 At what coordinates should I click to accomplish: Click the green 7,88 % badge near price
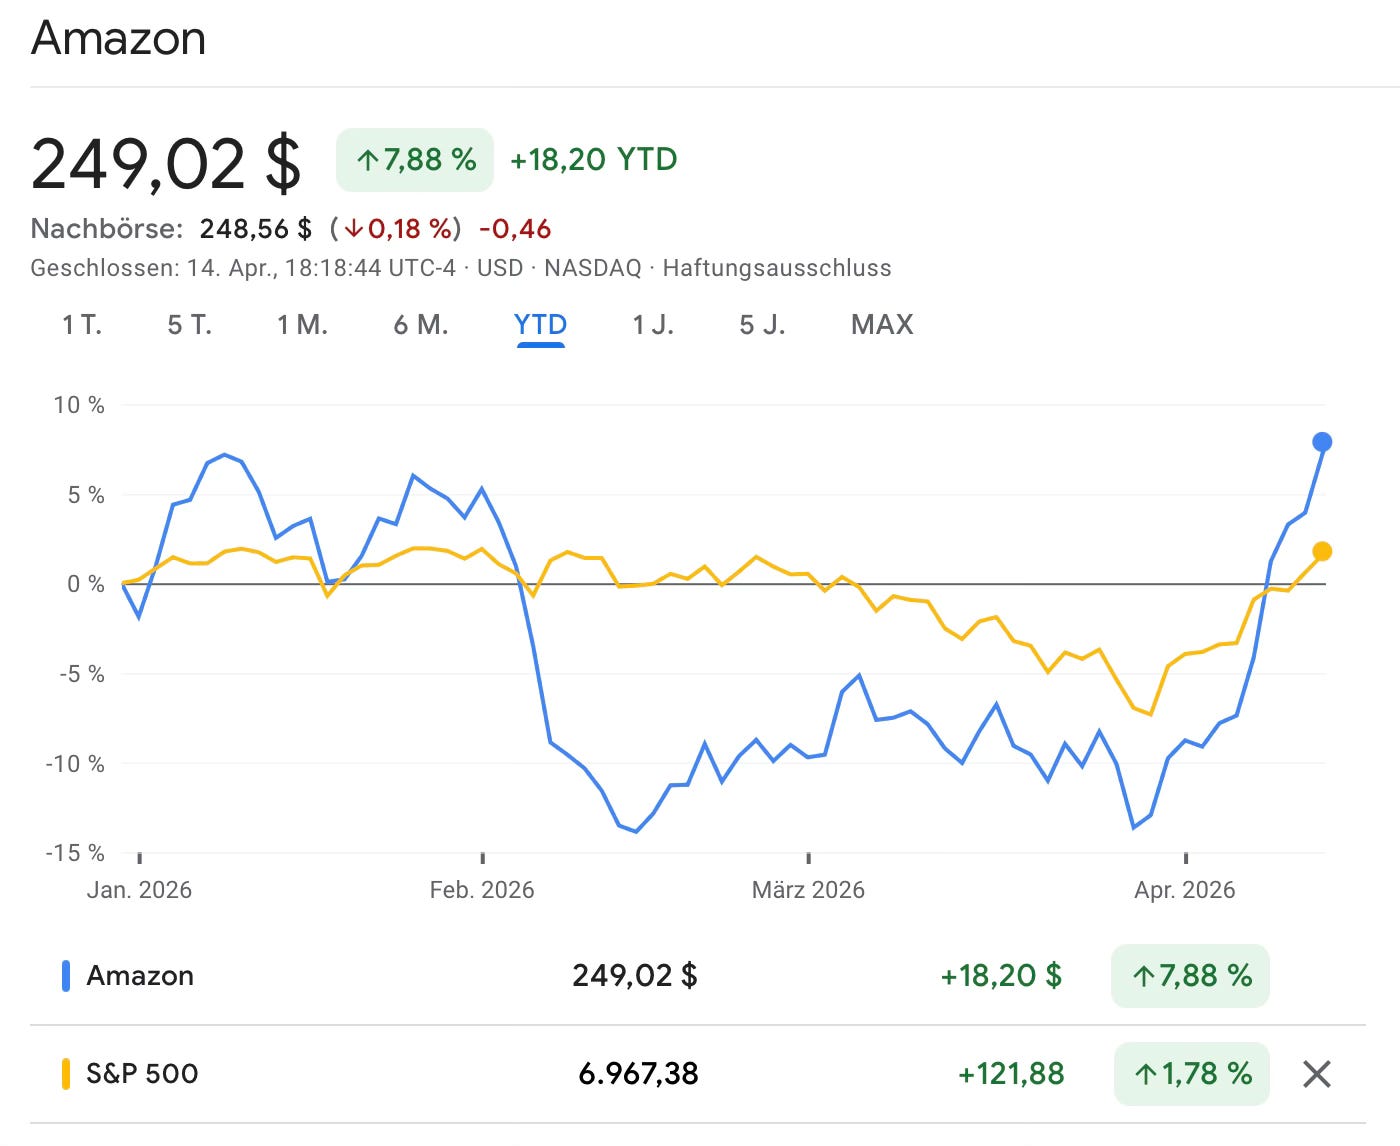[x=415, y=160]
